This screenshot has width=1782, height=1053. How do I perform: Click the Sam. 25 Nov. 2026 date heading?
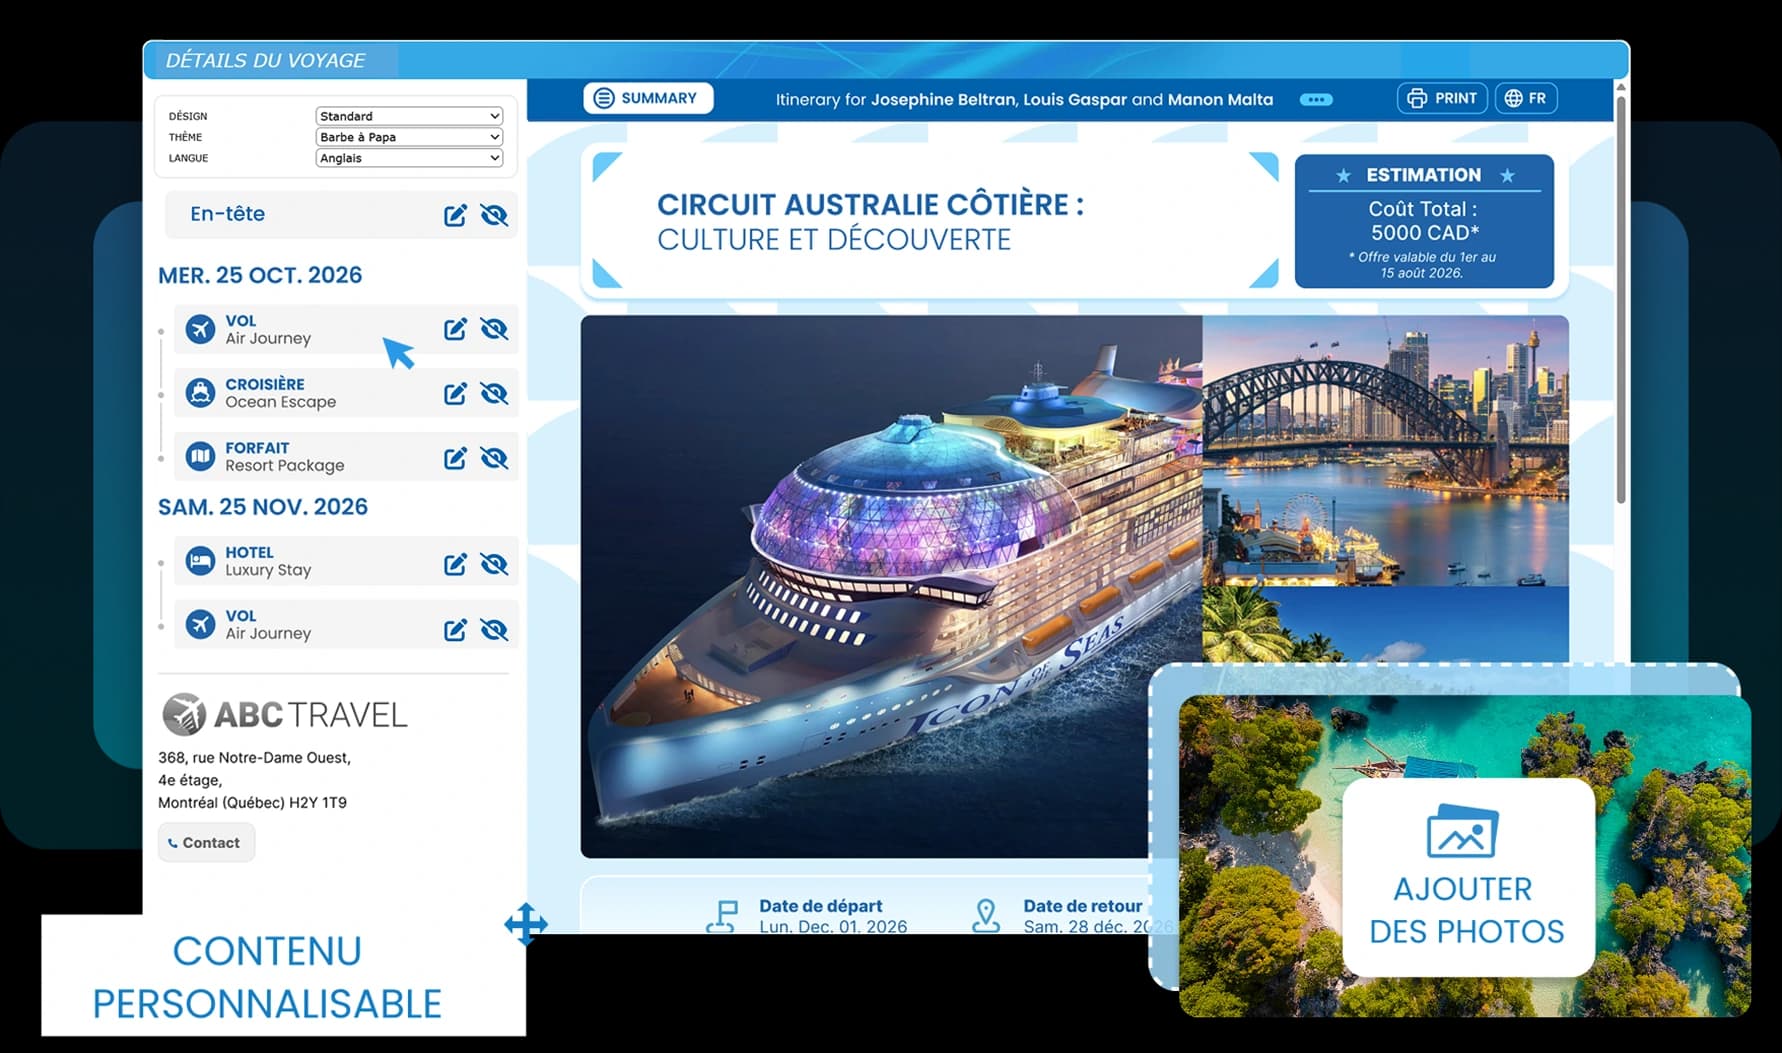click(263, 507)
